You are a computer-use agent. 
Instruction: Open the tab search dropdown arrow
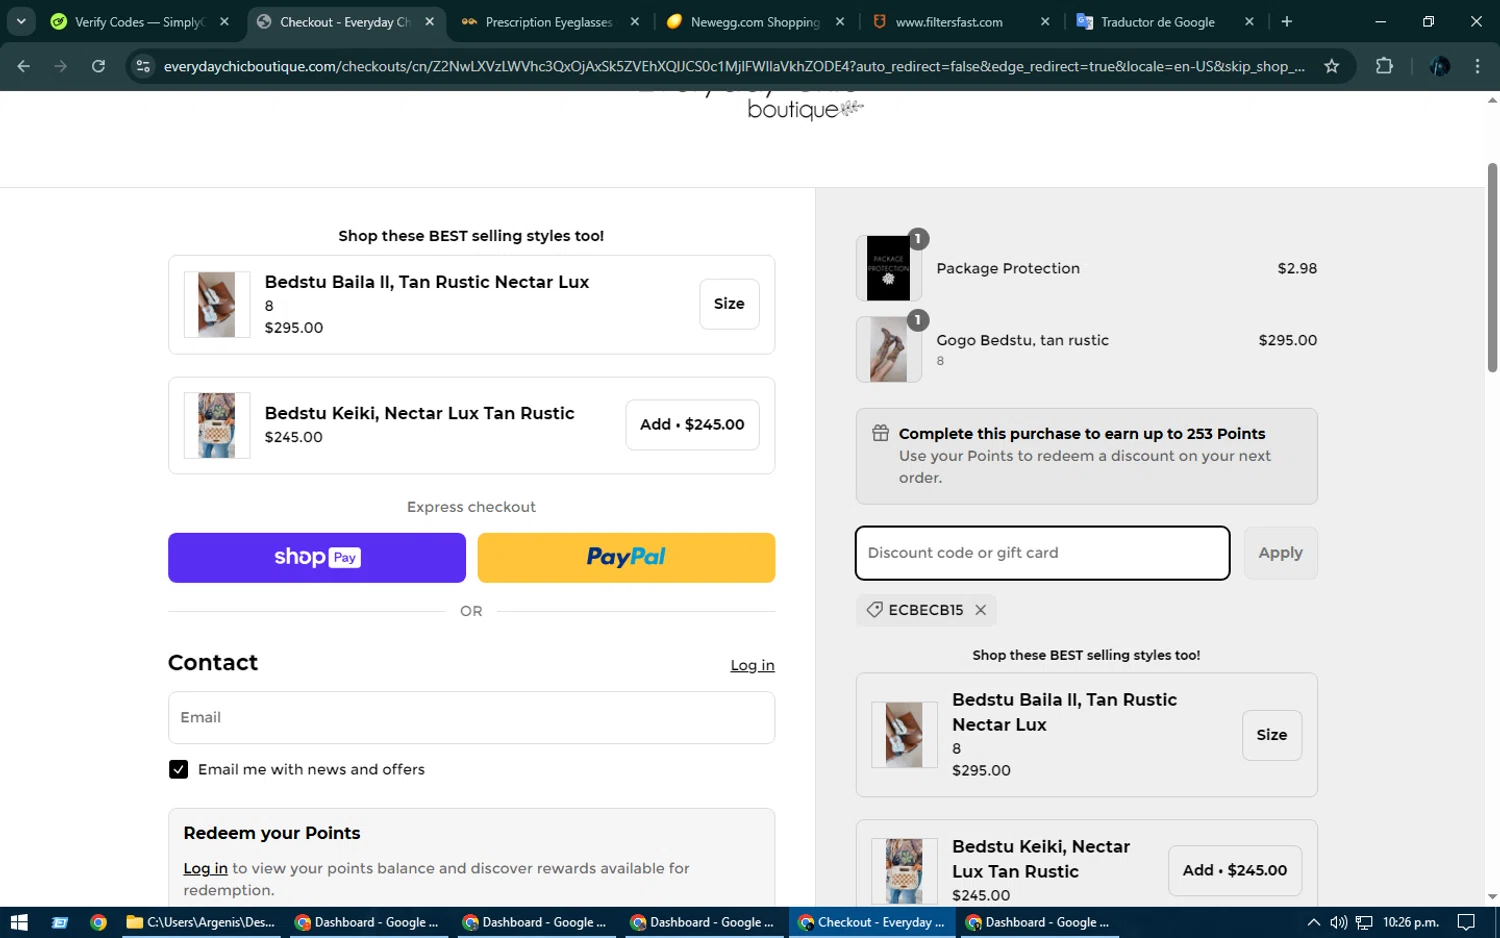point(21,21)
